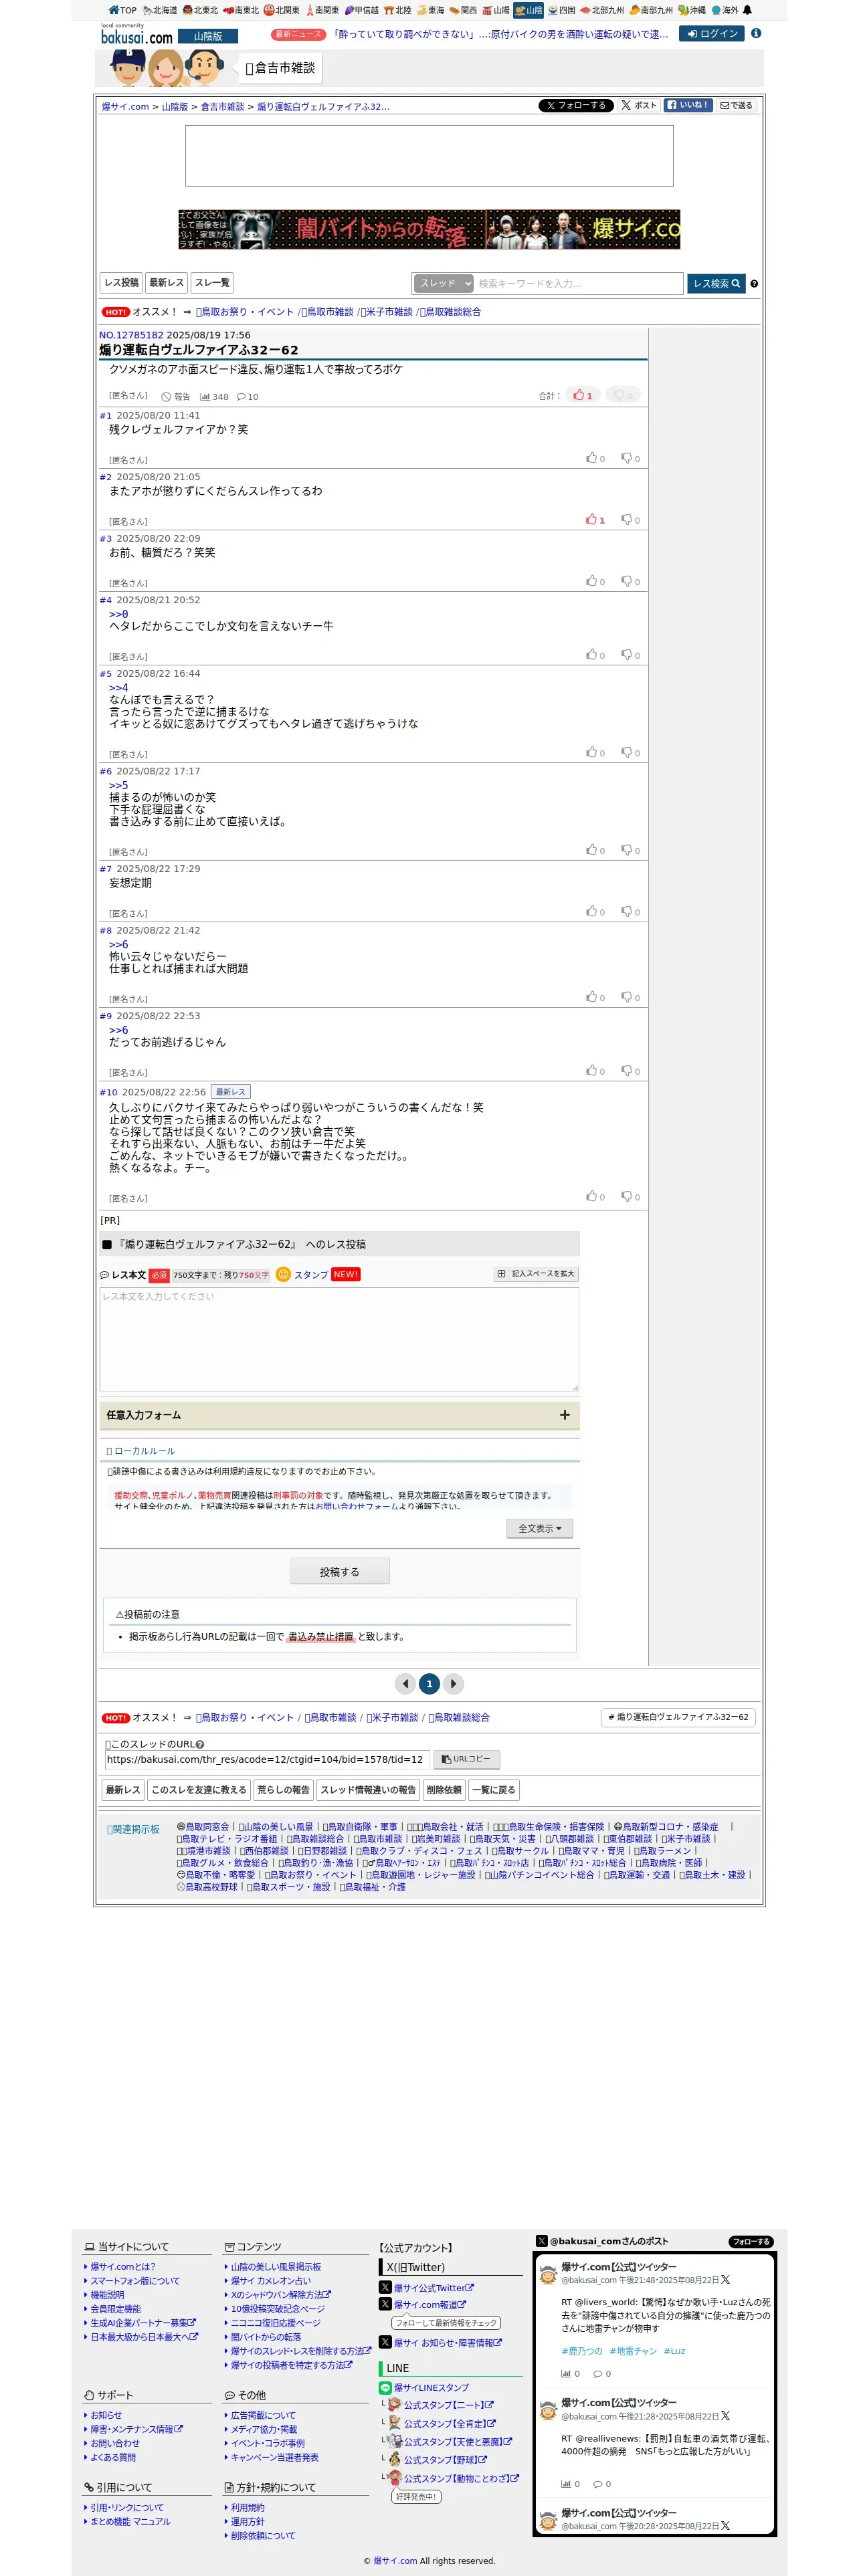Click the URLコピー button
The width and height of the screenshot is (859, 2576).
click(466, 1760)
